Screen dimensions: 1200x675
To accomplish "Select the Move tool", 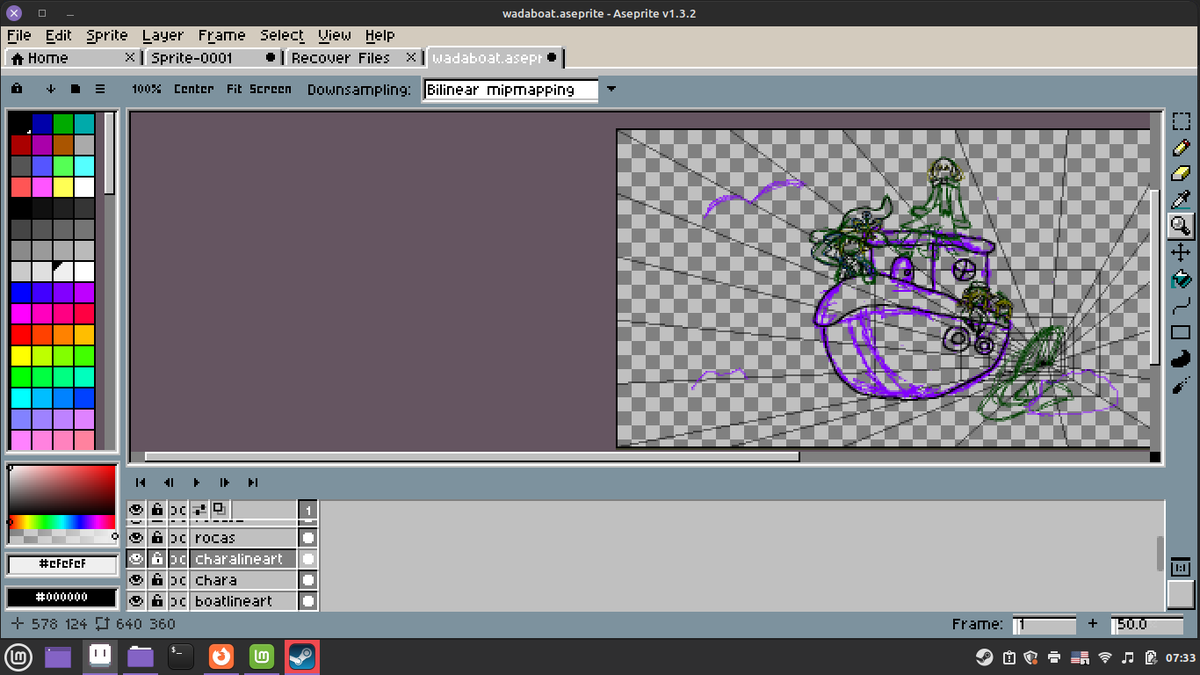I will coord(1180,252).
